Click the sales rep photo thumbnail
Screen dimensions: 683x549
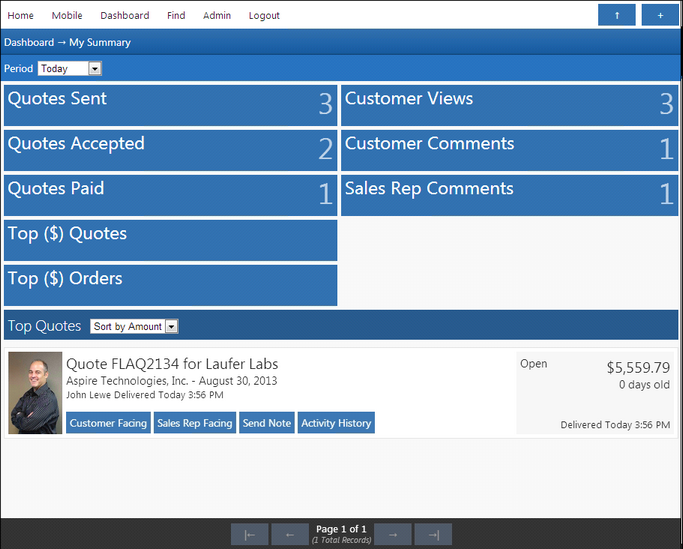(35, 393)
